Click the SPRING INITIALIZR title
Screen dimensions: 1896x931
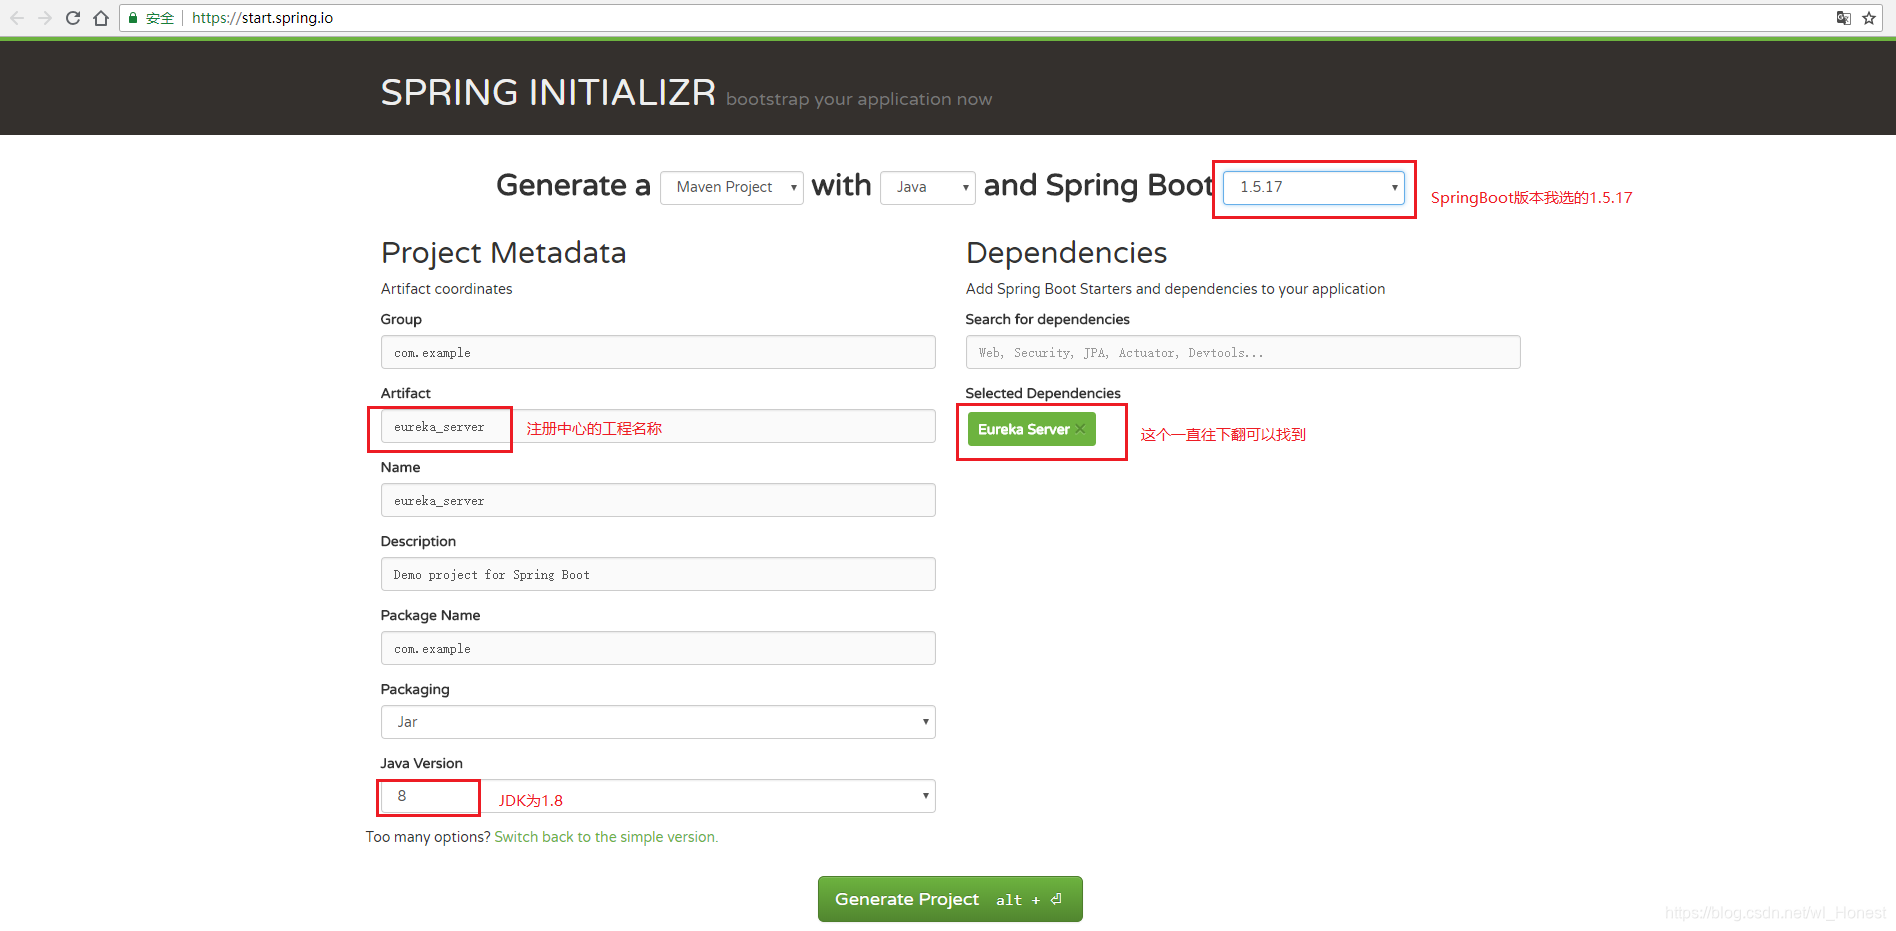[x=548, y=92]
